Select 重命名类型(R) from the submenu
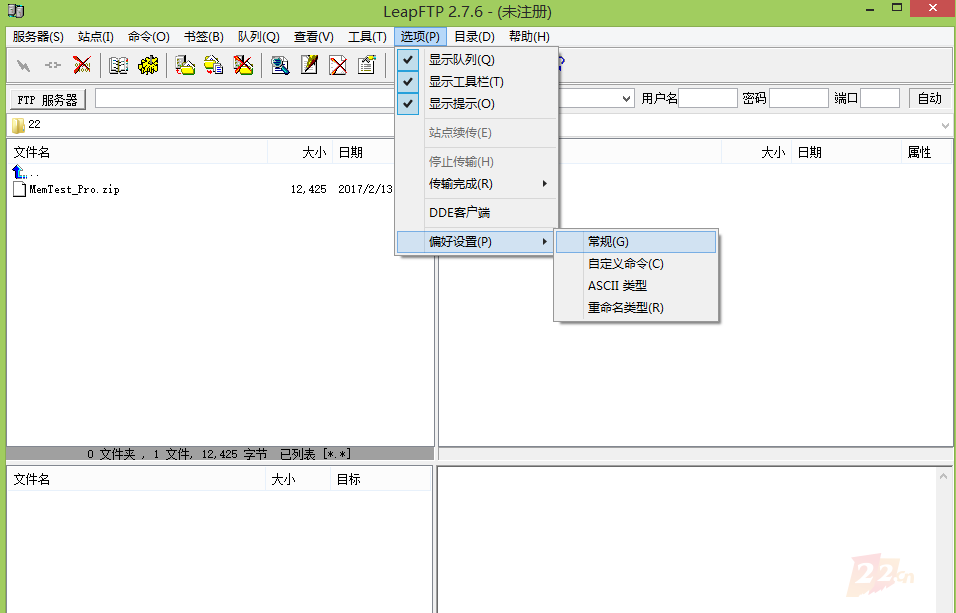This screenshot has width=956, height=613. [636, 307]
